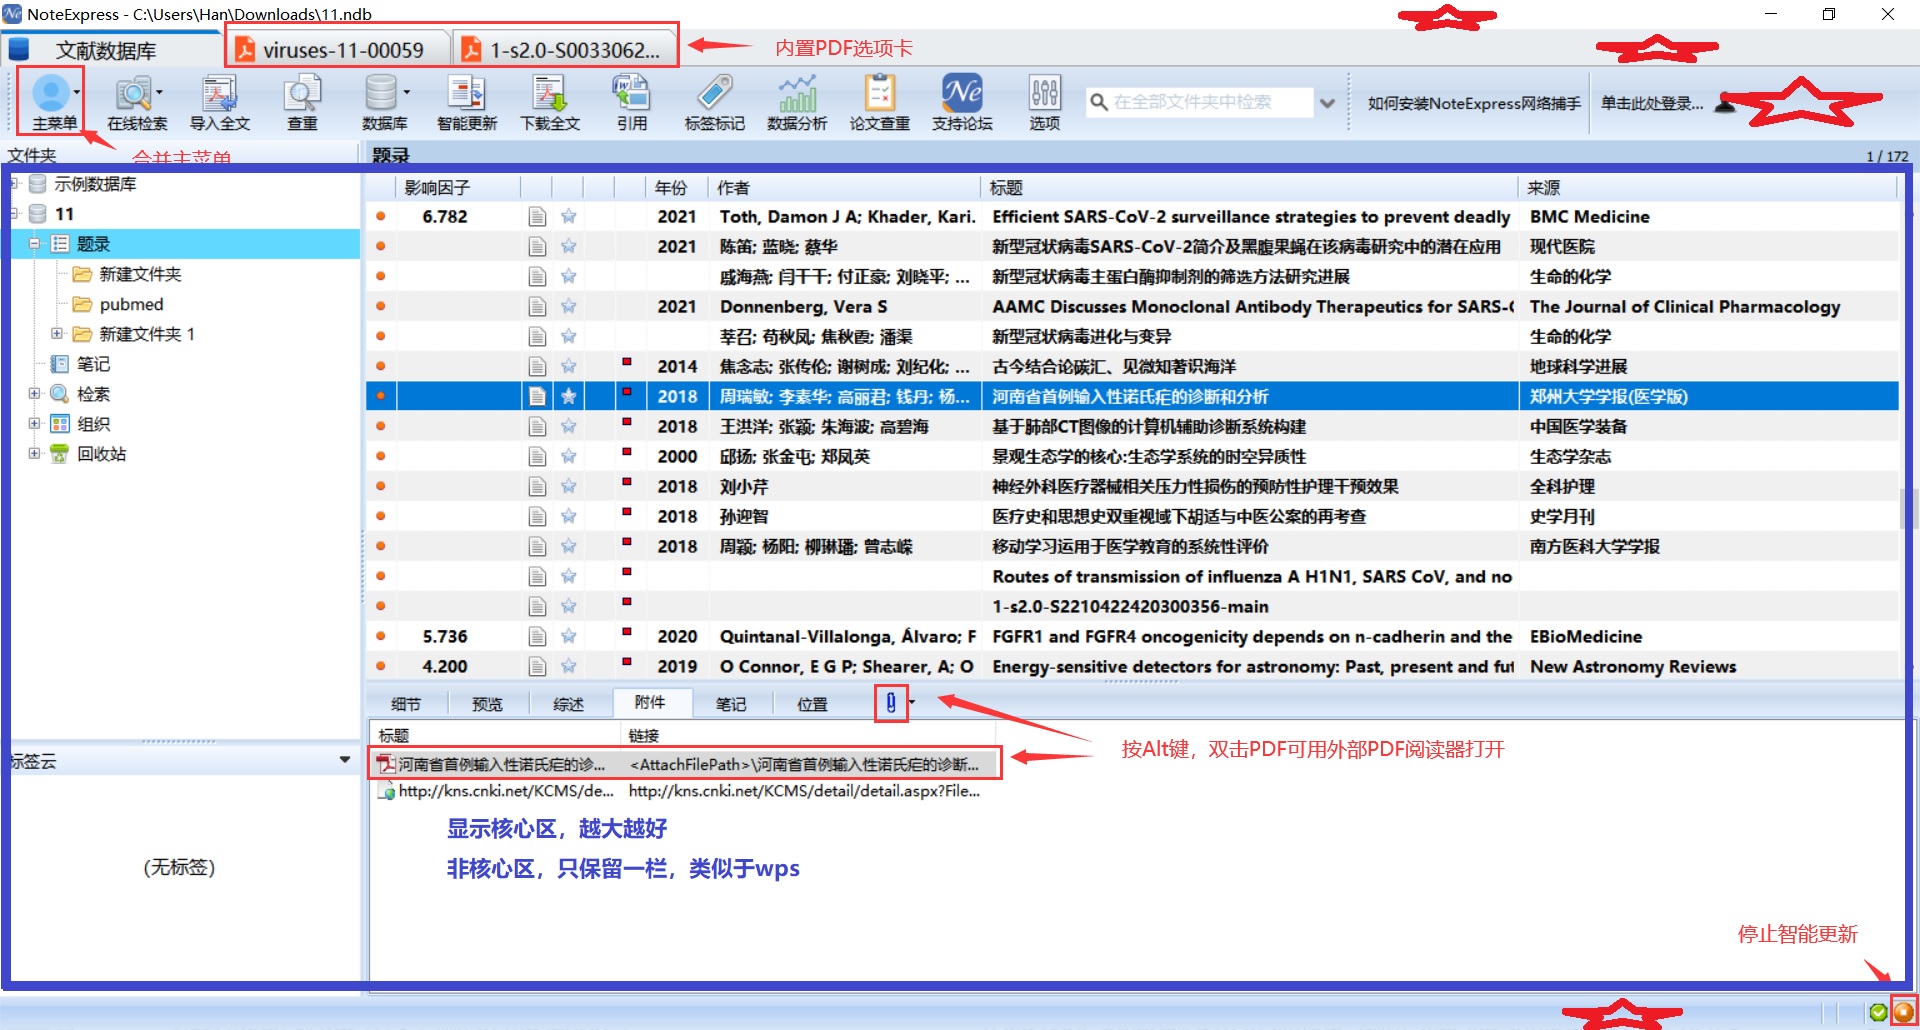
Task: Switch to the 预览 preview tab
Action: tap(487, 704)
